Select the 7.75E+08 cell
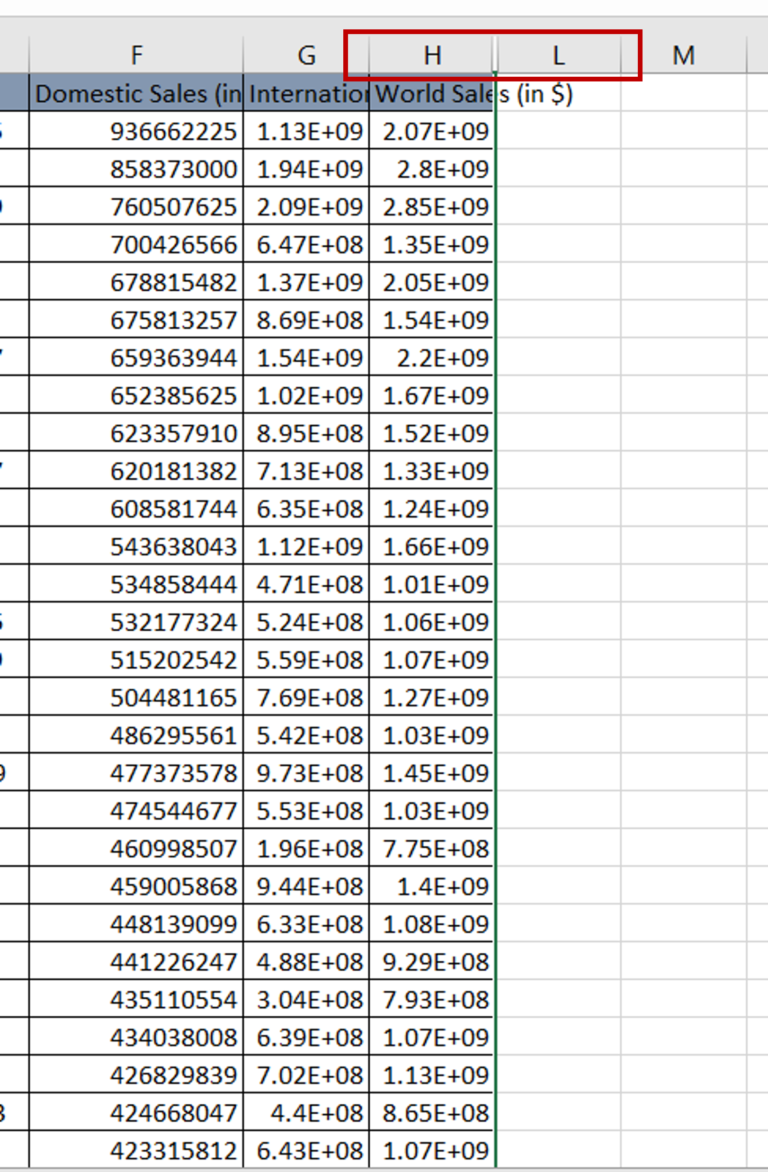 pos(432,848)
